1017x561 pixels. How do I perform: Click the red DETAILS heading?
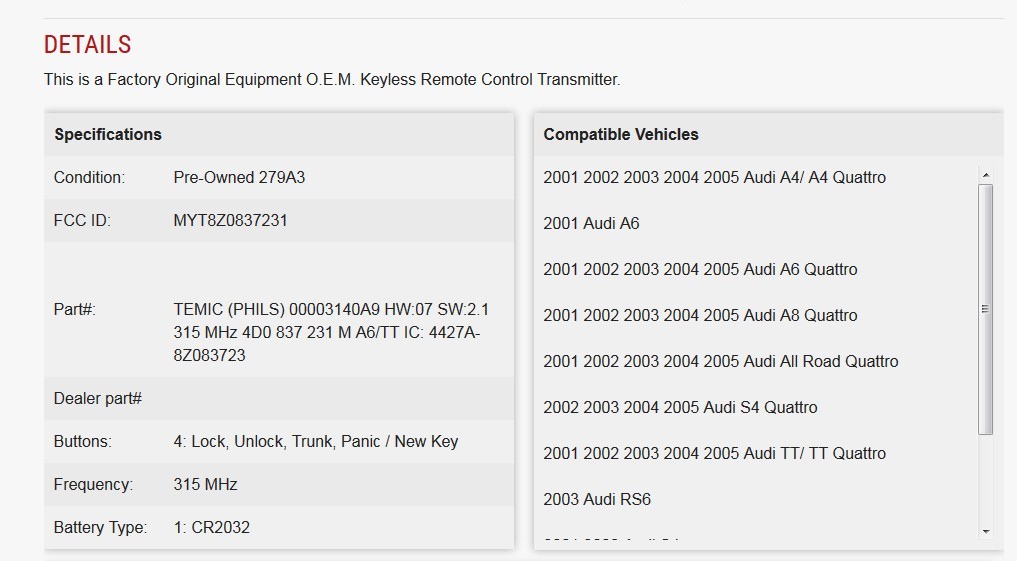click(x=88, y=45)
